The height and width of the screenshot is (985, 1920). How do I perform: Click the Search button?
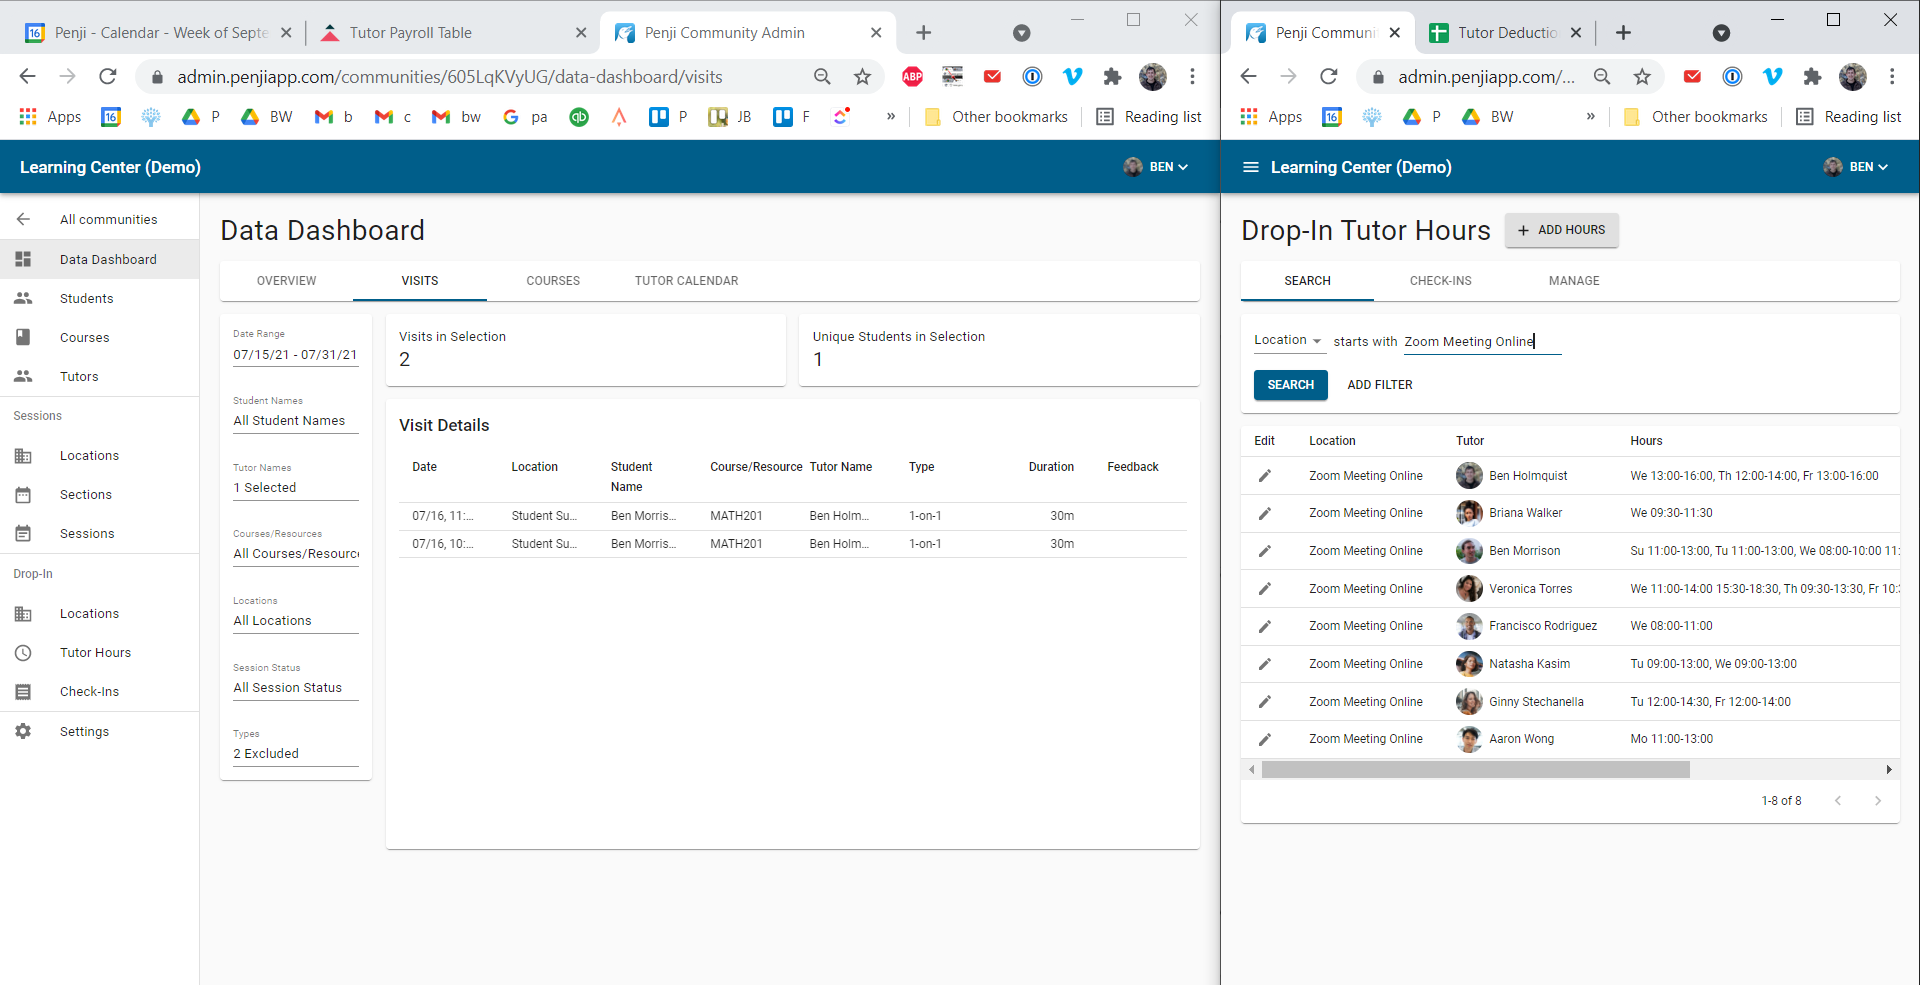[x=1290, y=385]
